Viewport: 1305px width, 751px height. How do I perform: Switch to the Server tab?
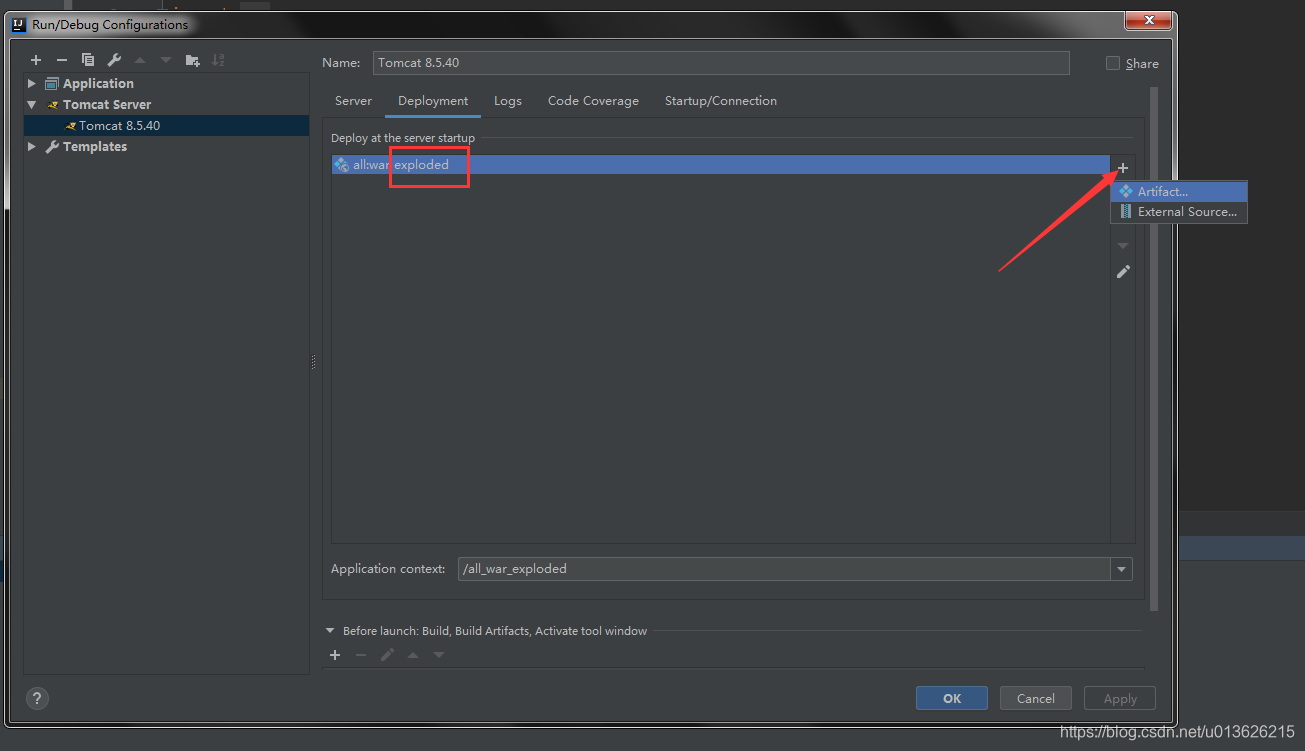(353, 101)
